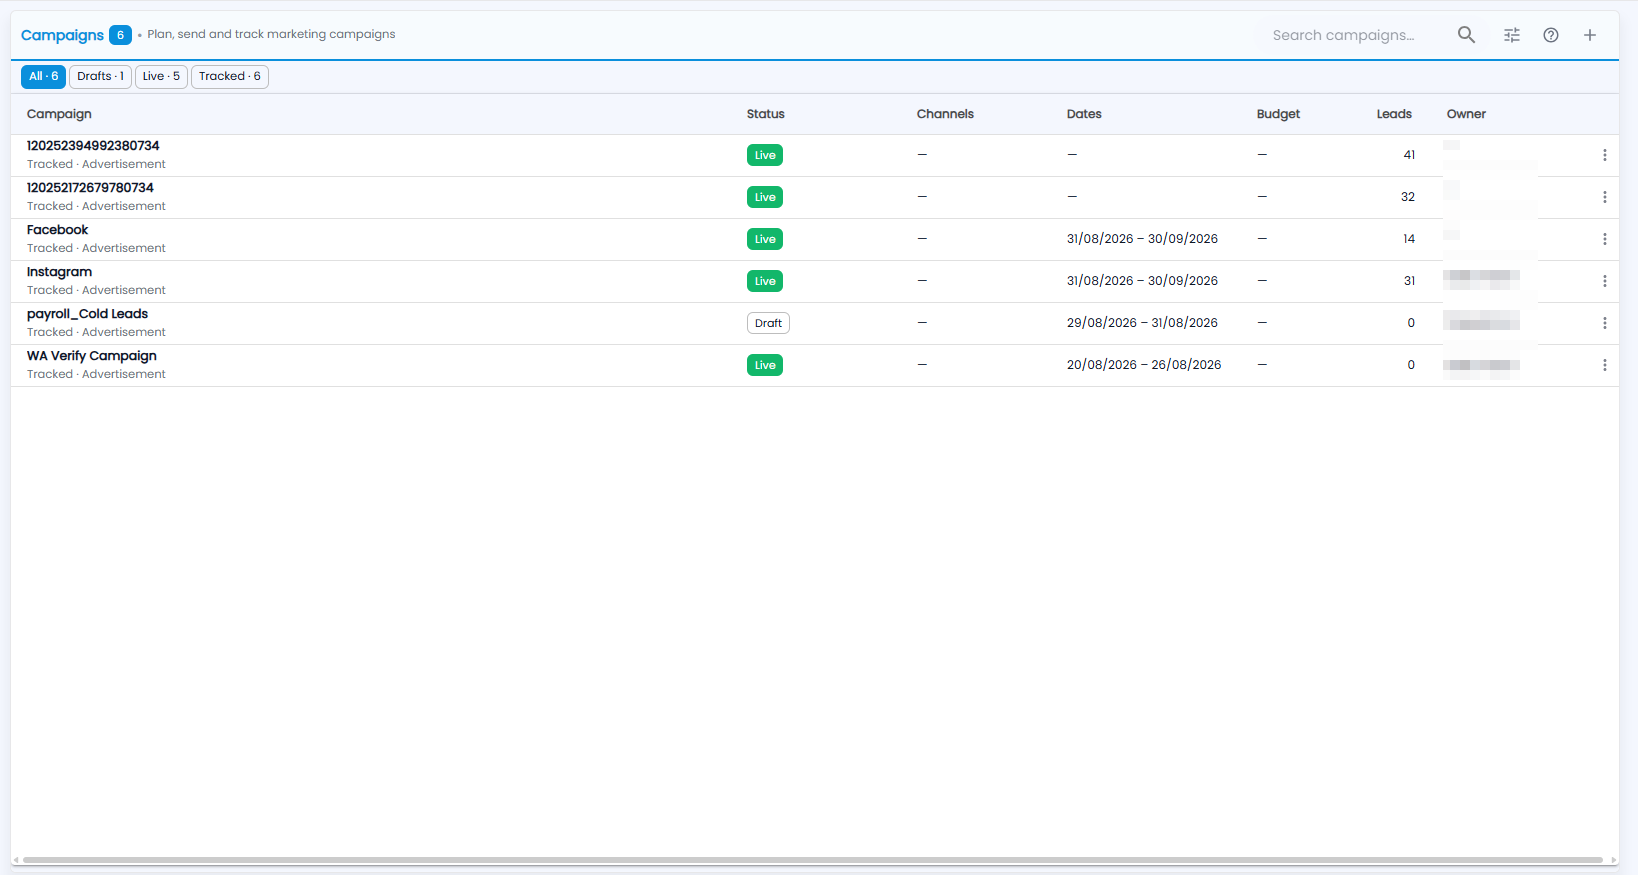Click the Leads column header

pos(1394,114)
